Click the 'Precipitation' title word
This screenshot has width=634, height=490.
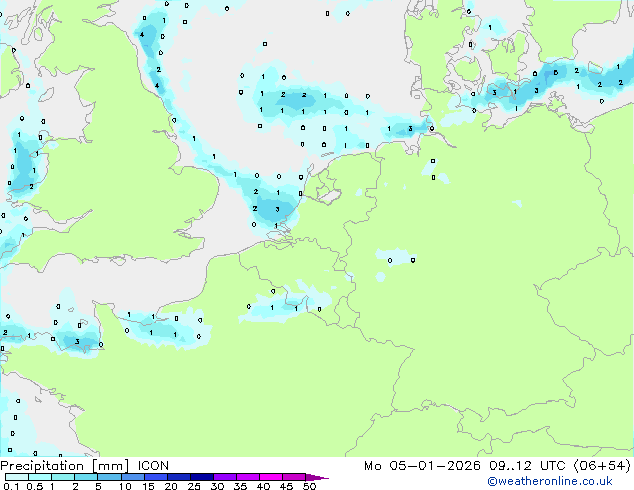pyautogui.click(x=42, y=466)
